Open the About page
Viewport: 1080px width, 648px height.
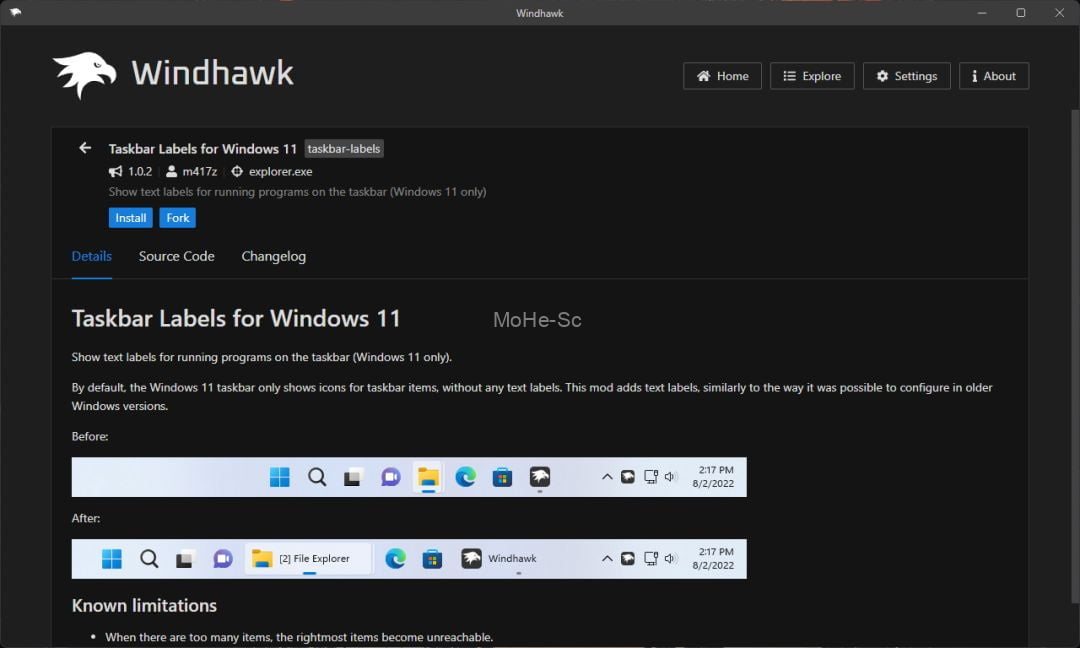[993, 76]
